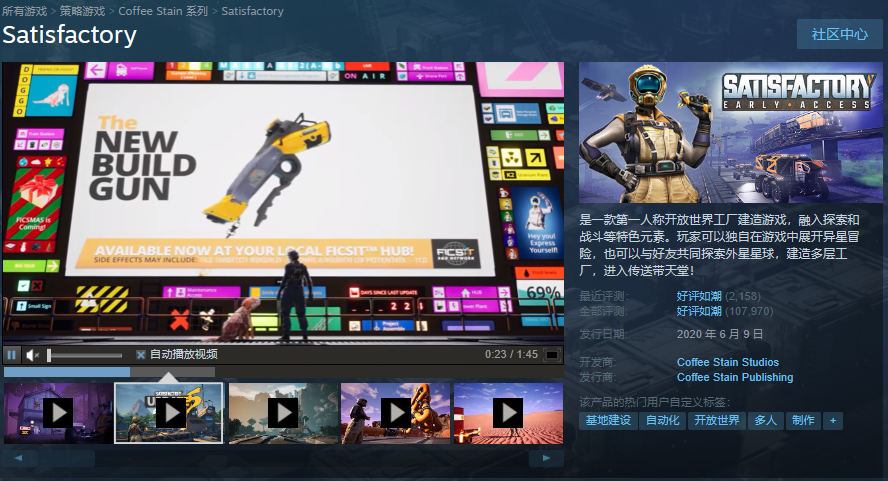The height and width of the screenshot is (481, 888).
Task: Open publisher Coffee Stain Publishing link
Action: click(735, 377)
